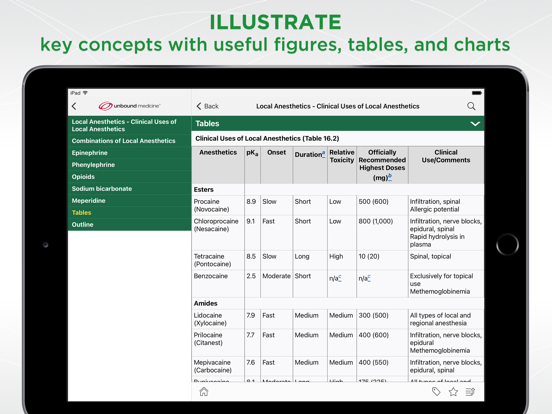Screen dimensions: 552x414
Task: Select the Meperidine section
Action: pyautogui.click(x=130, y=201)
